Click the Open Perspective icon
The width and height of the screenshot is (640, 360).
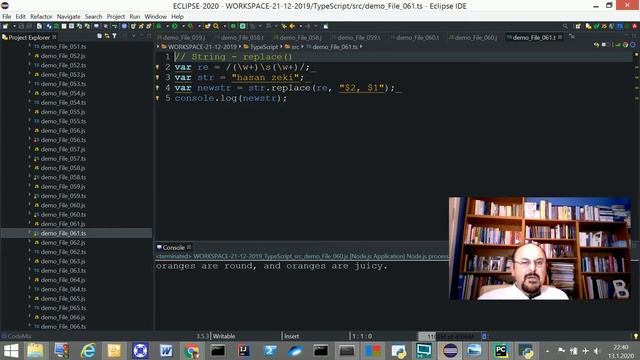tap(578, 26)
